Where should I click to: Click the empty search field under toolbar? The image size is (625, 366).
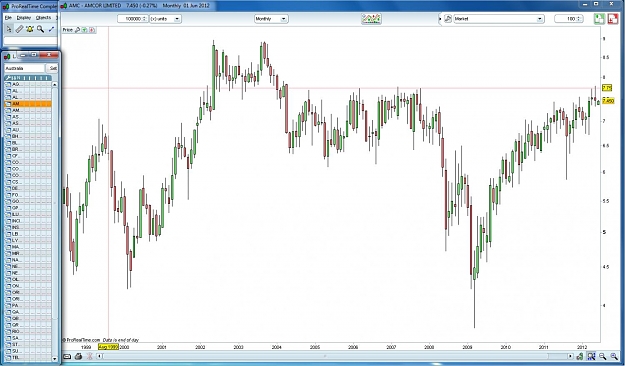(x=30, y=41)
